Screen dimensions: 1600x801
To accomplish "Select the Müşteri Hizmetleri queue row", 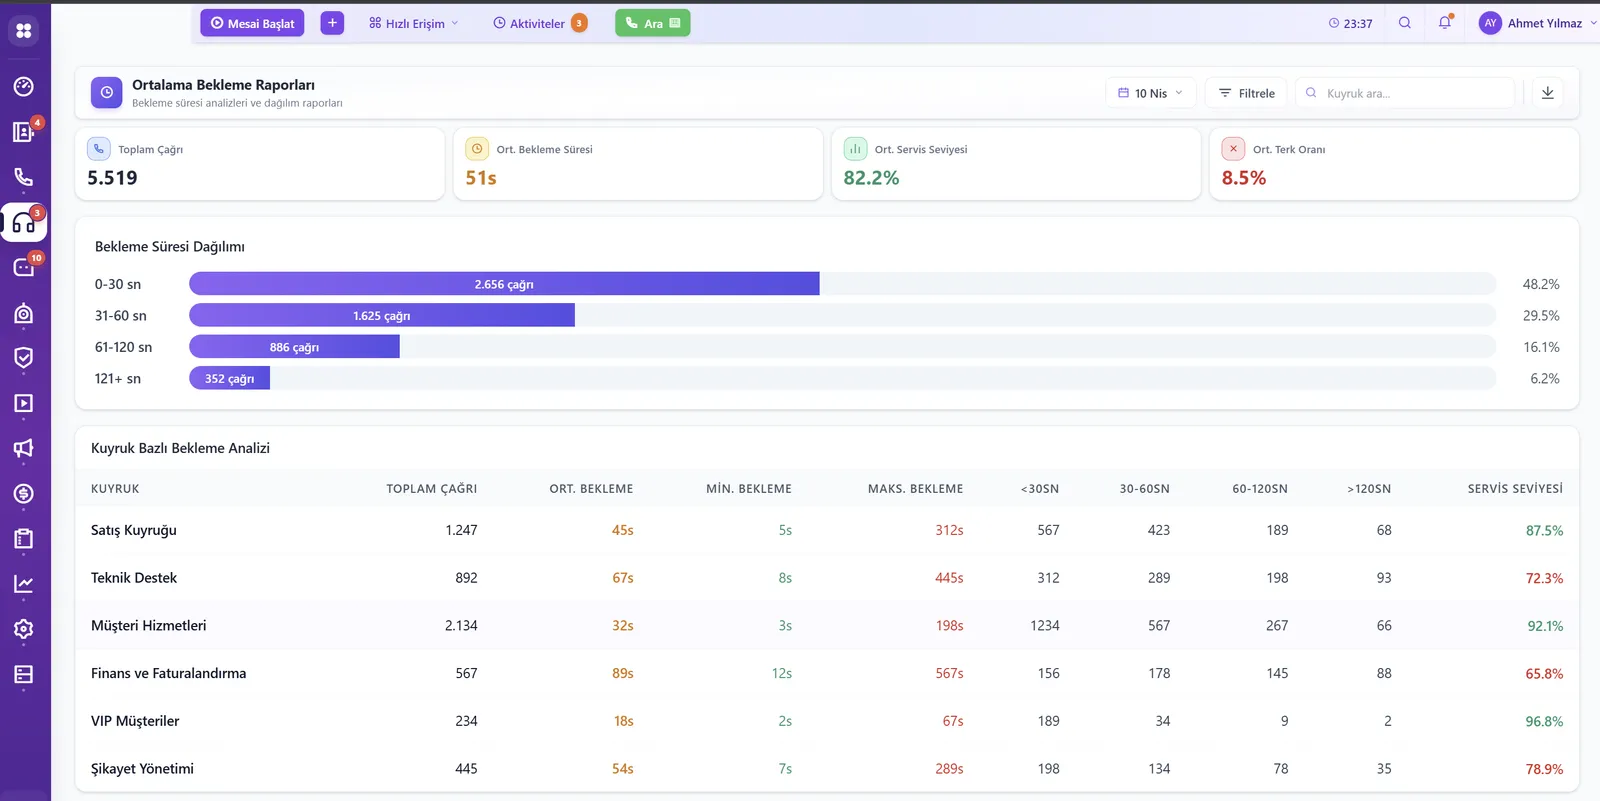I will point(827,626).
